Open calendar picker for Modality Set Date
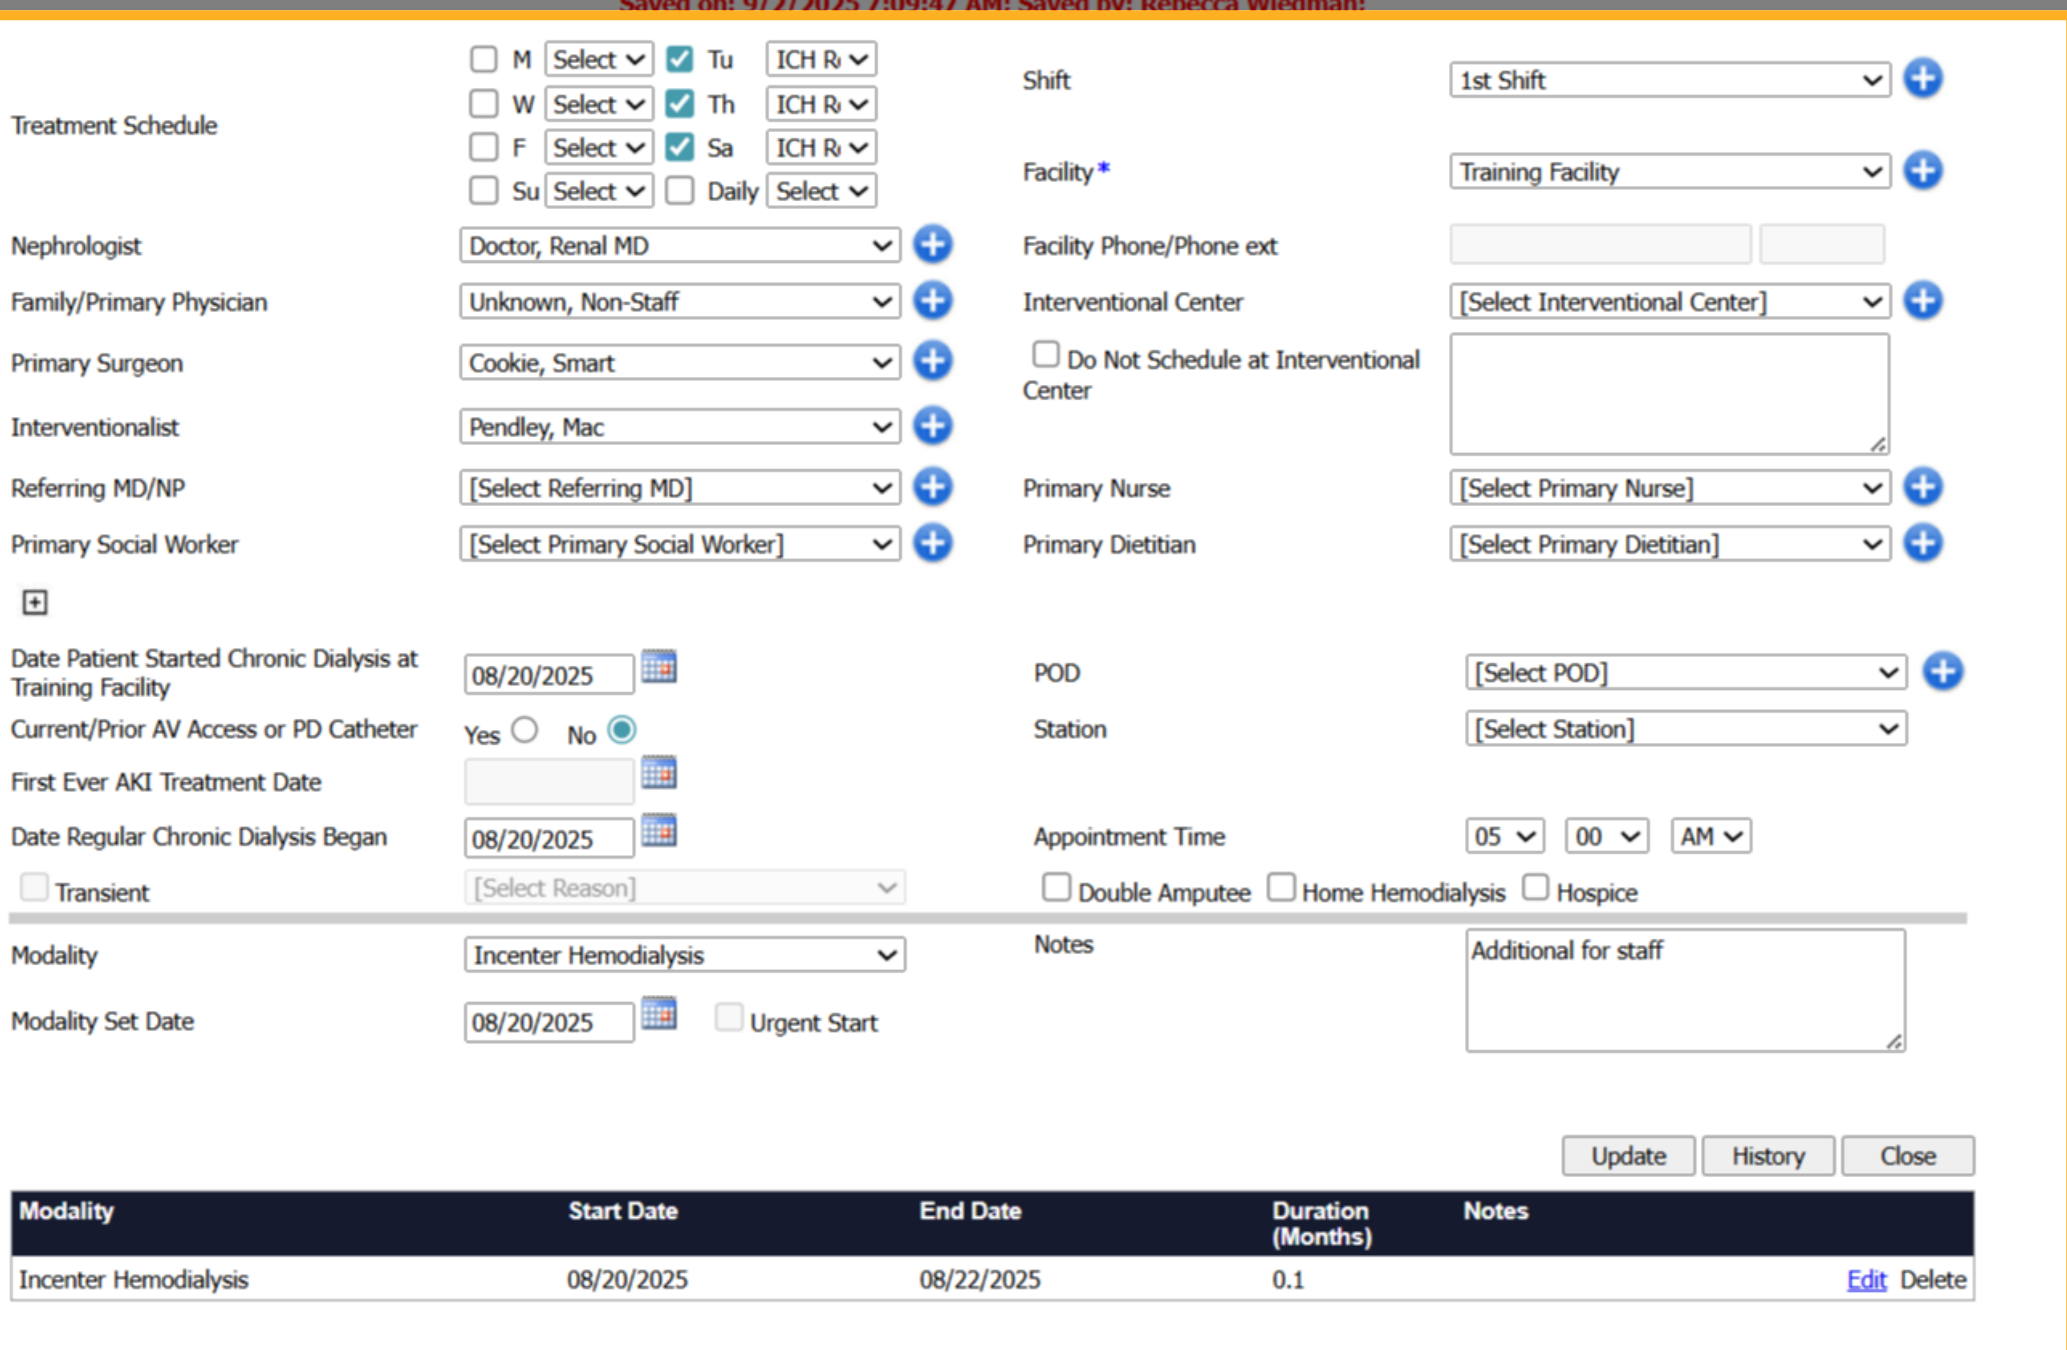 (x=659, y=1014)
